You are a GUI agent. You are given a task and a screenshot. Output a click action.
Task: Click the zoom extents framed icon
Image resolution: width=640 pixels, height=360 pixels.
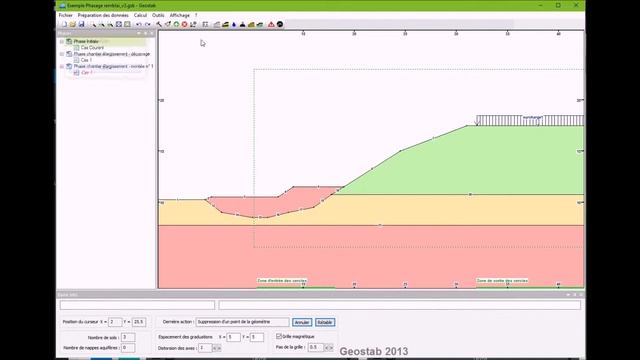pos(119,24)
